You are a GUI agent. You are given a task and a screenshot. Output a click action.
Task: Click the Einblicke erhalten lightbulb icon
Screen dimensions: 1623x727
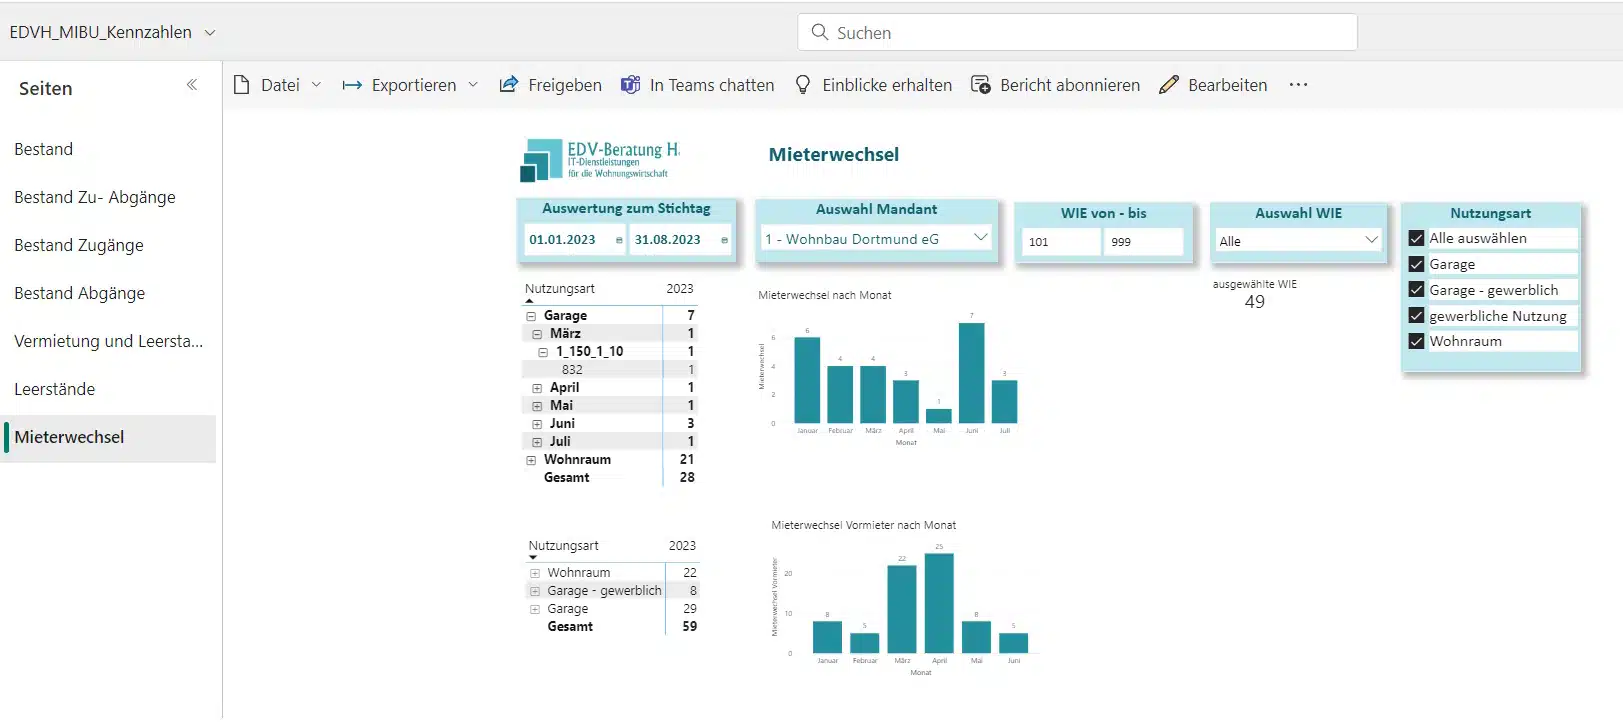click(803, 85)
